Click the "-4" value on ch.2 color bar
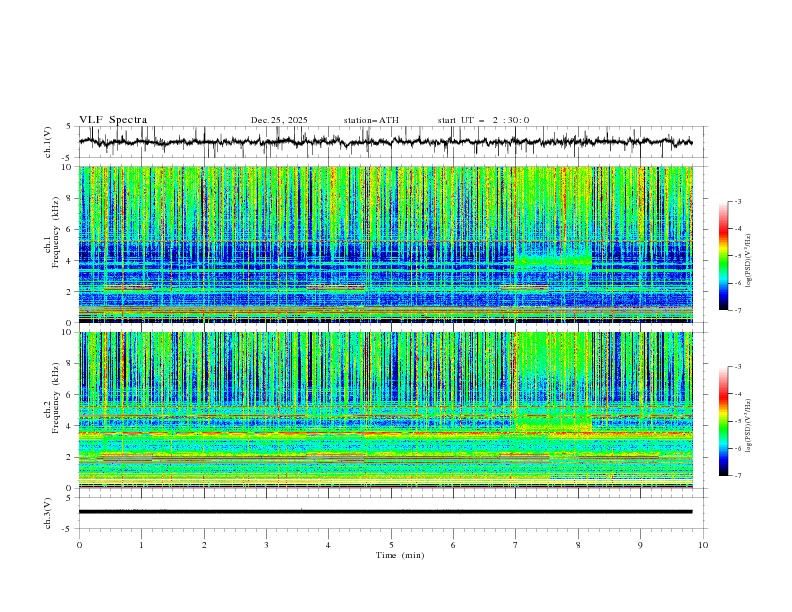The width and height of the screenshot is (792, 612). point(737,394)
